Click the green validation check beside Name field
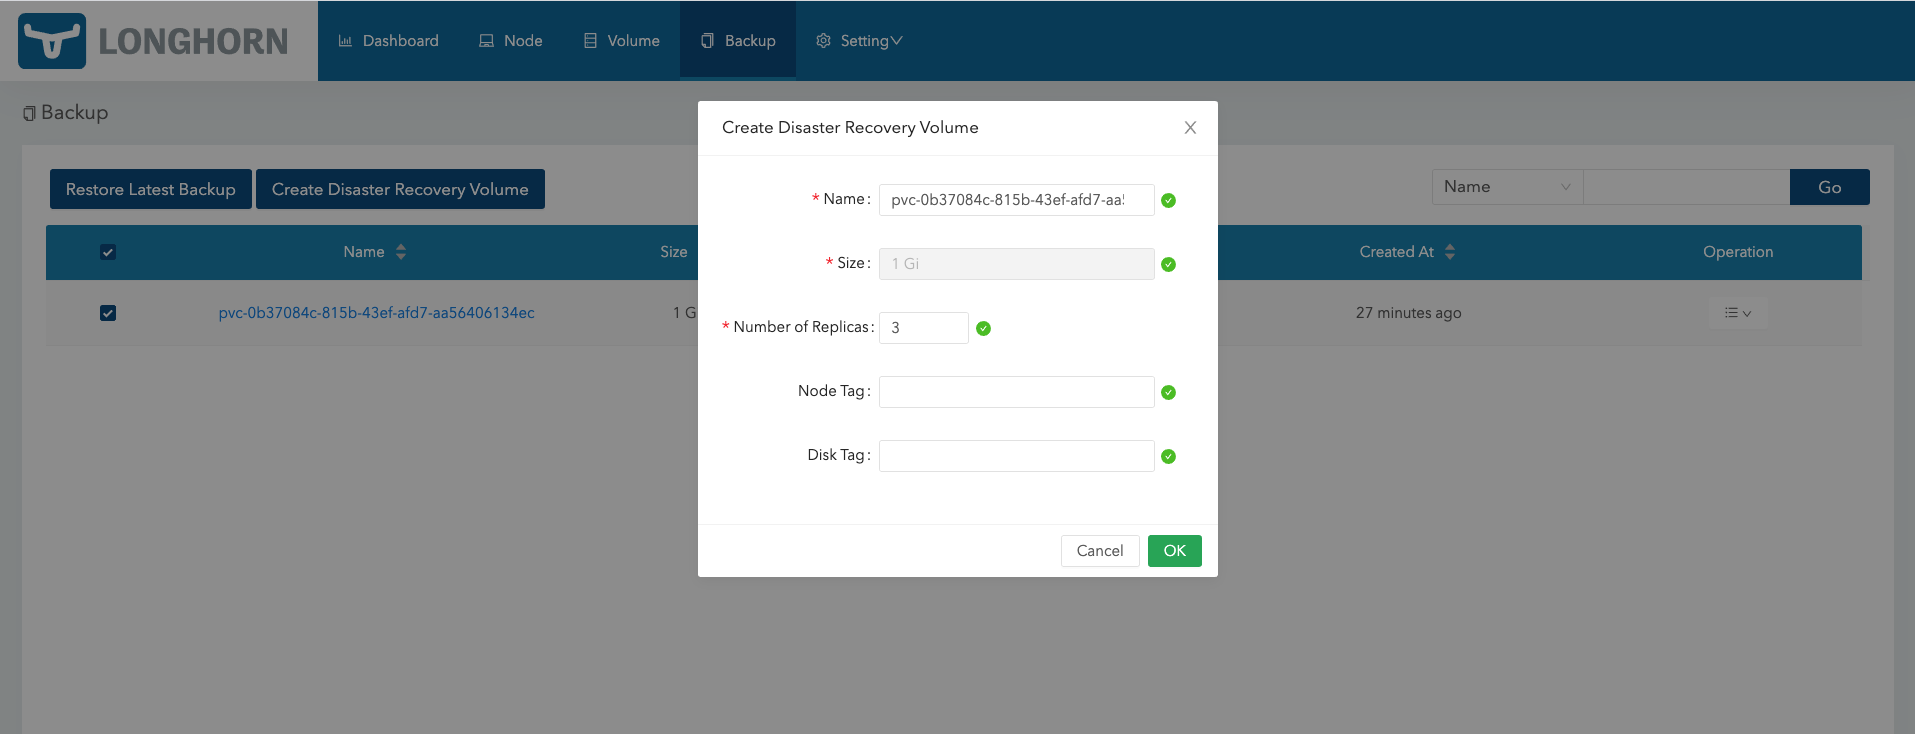The width and height of the screenshot is (1915, 734). tap(1168, 200)
